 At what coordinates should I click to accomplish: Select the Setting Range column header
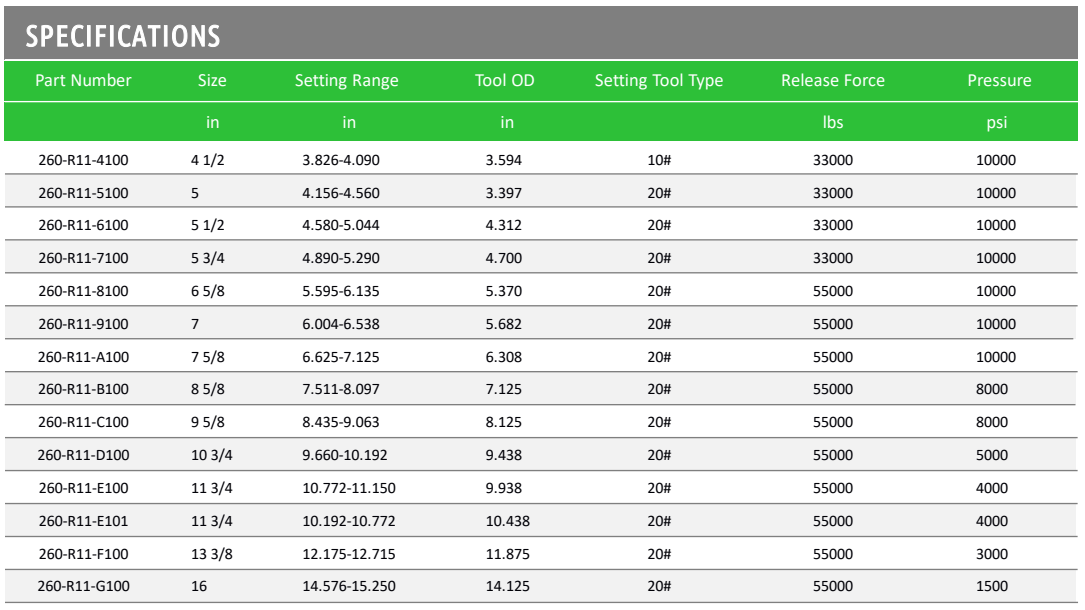pyautogui.click(x=347, y=81)
